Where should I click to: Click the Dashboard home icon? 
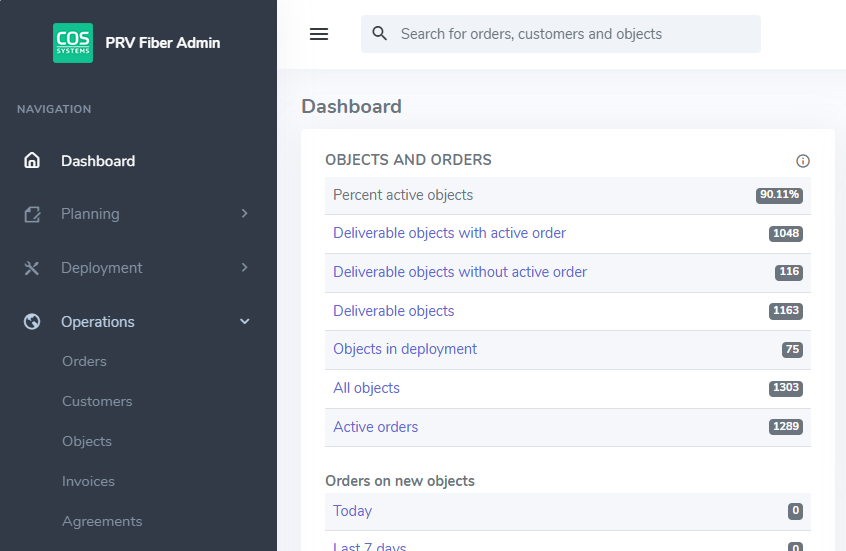point(32,160)
